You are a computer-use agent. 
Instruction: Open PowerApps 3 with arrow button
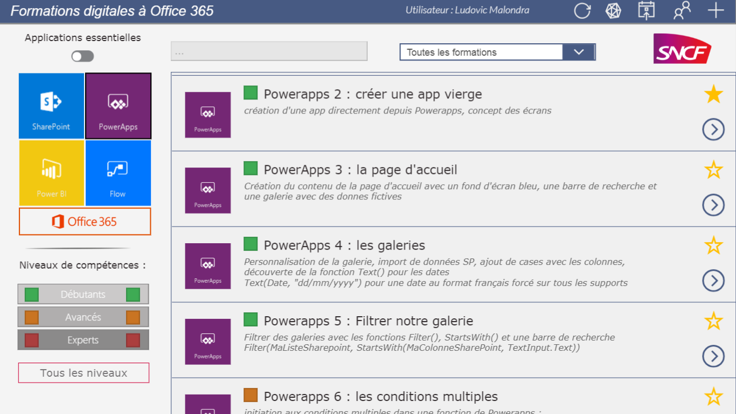pyautogui.click(x=713, y=205)
